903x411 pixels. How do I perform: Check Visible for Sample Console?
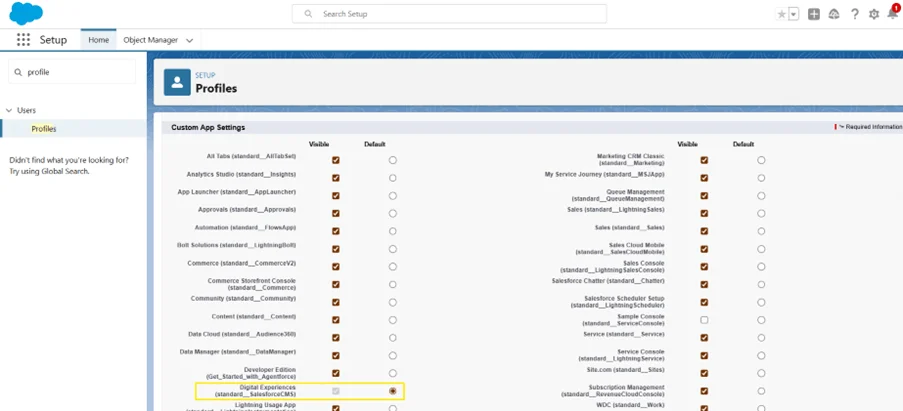tap(704, 320)
